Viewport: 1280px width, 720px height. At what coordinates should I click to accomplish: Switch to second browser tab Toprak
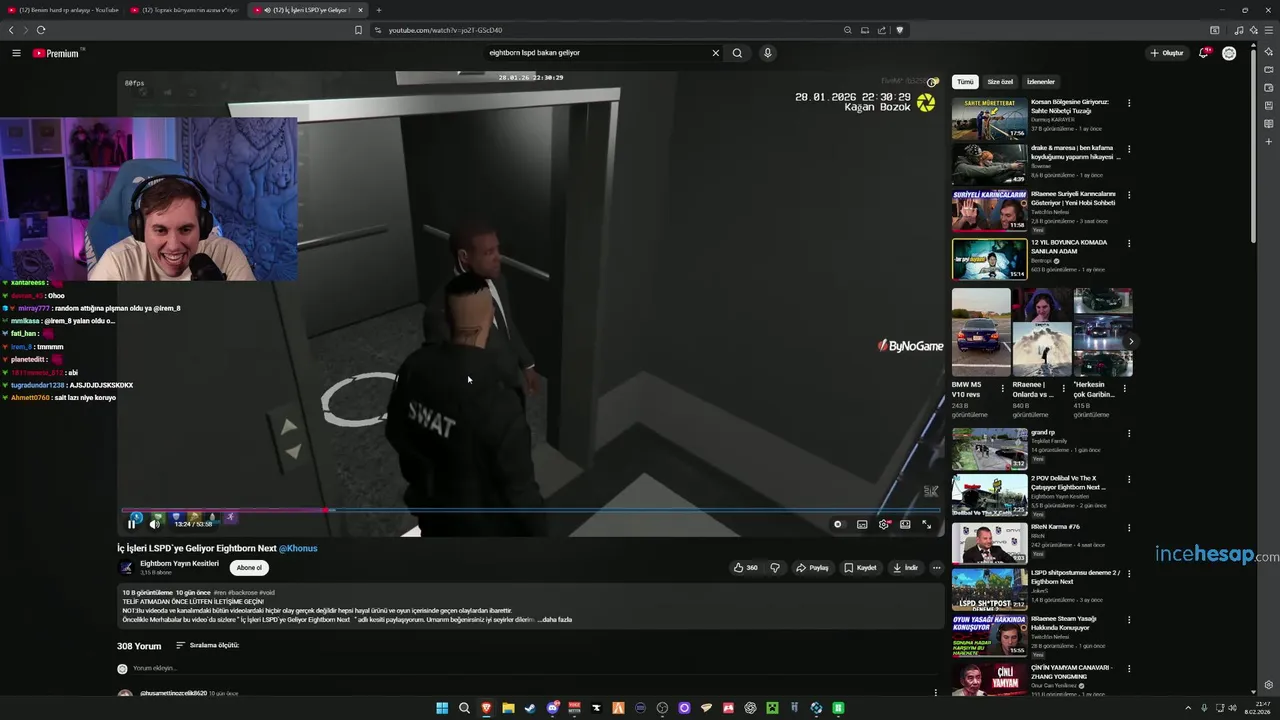[185, 10]
